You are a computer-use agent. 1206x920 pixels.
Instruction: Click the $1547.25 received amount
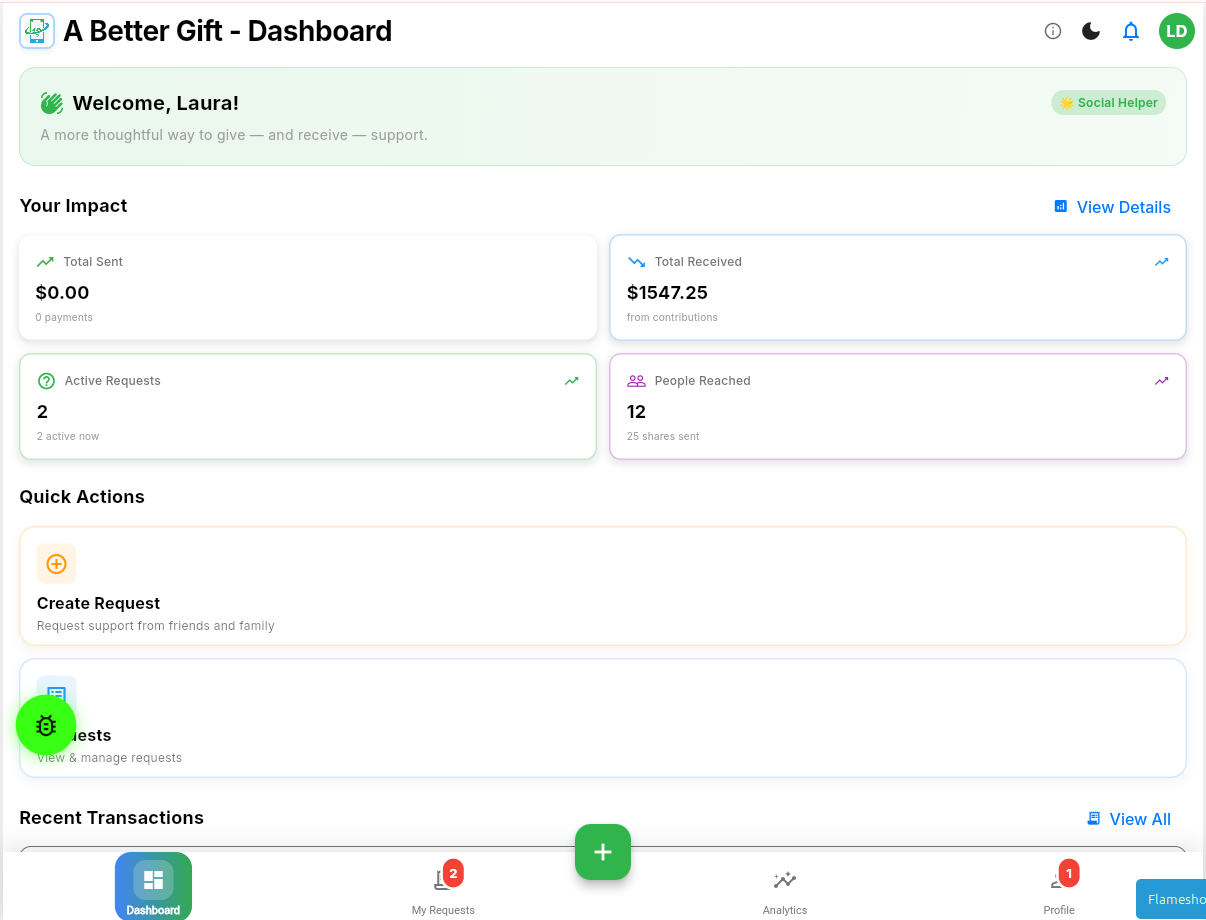[x=669, y=293]
